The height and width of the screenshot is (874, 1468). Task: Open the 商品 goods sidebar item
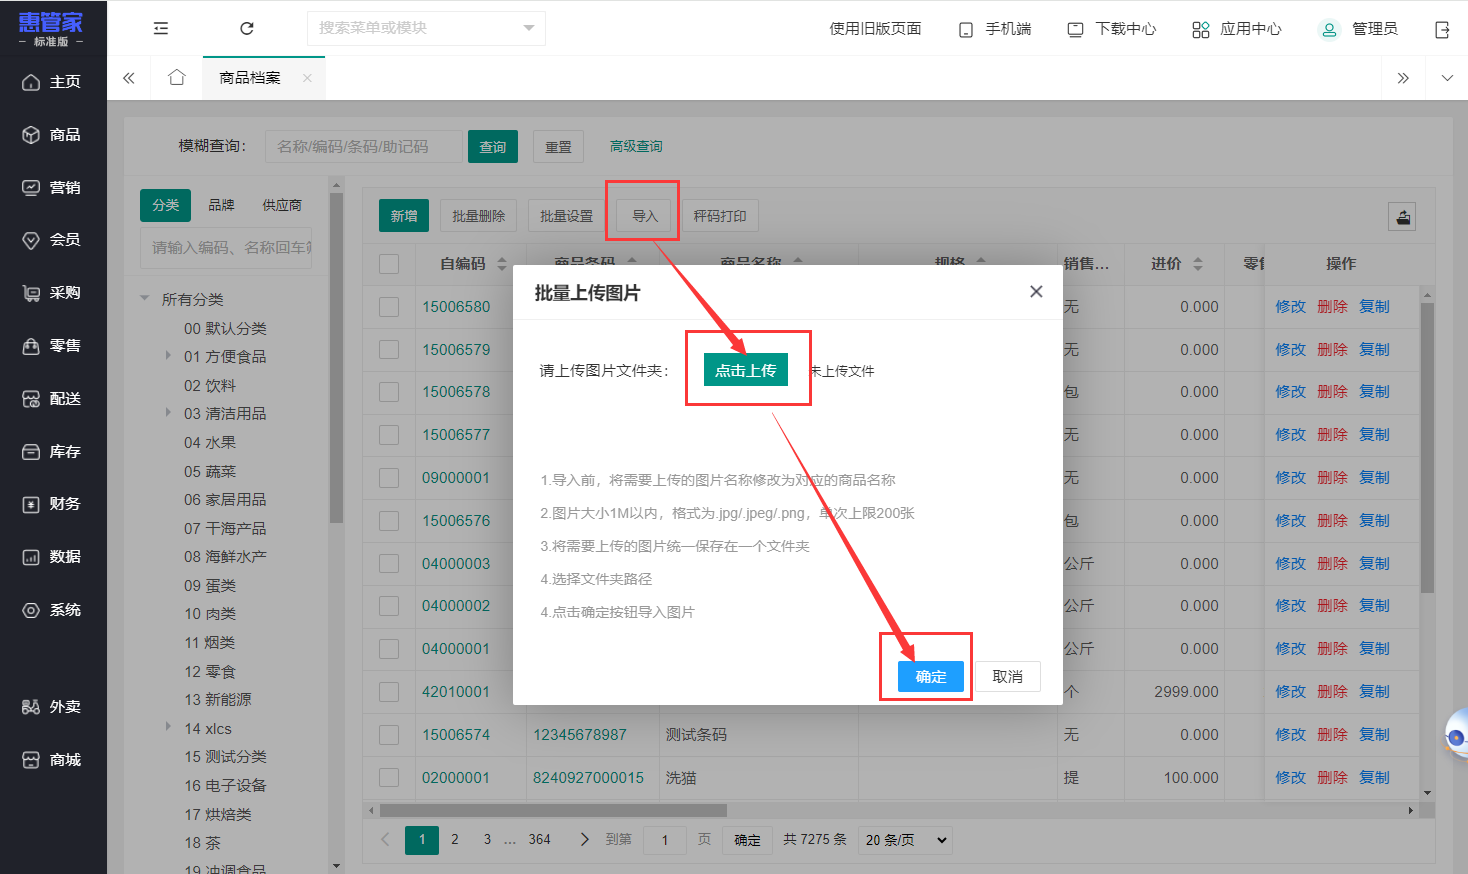tap(53, 135)
